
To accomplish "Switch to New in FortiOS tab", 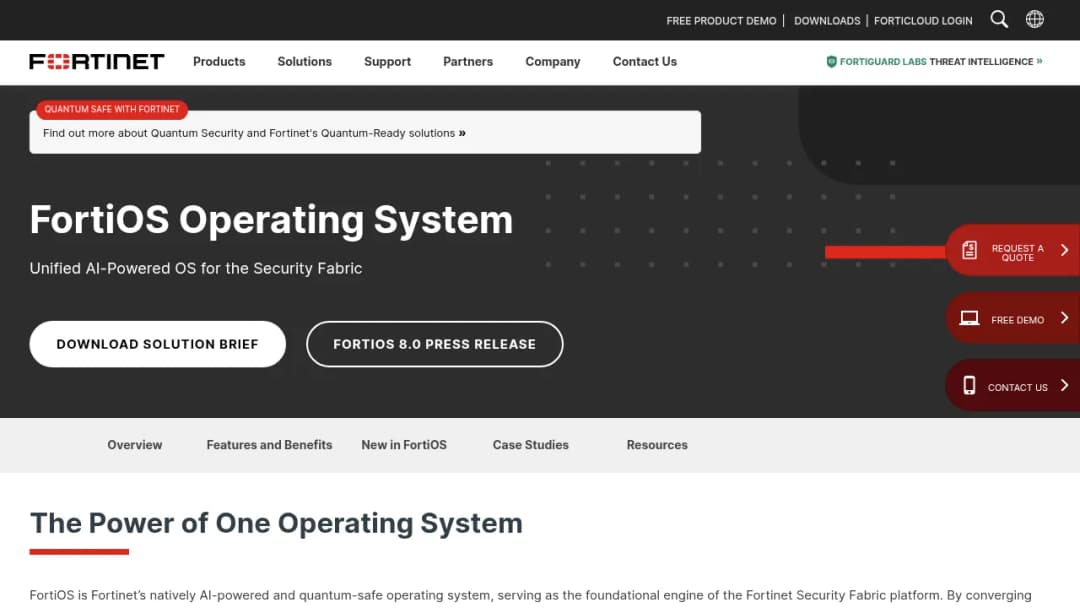I will pyautogui.click(x=404, y=445).
